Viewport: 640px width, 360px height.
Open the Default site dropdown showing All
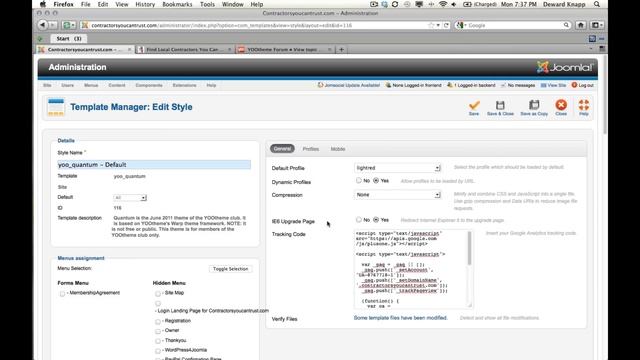pos(130,198)
